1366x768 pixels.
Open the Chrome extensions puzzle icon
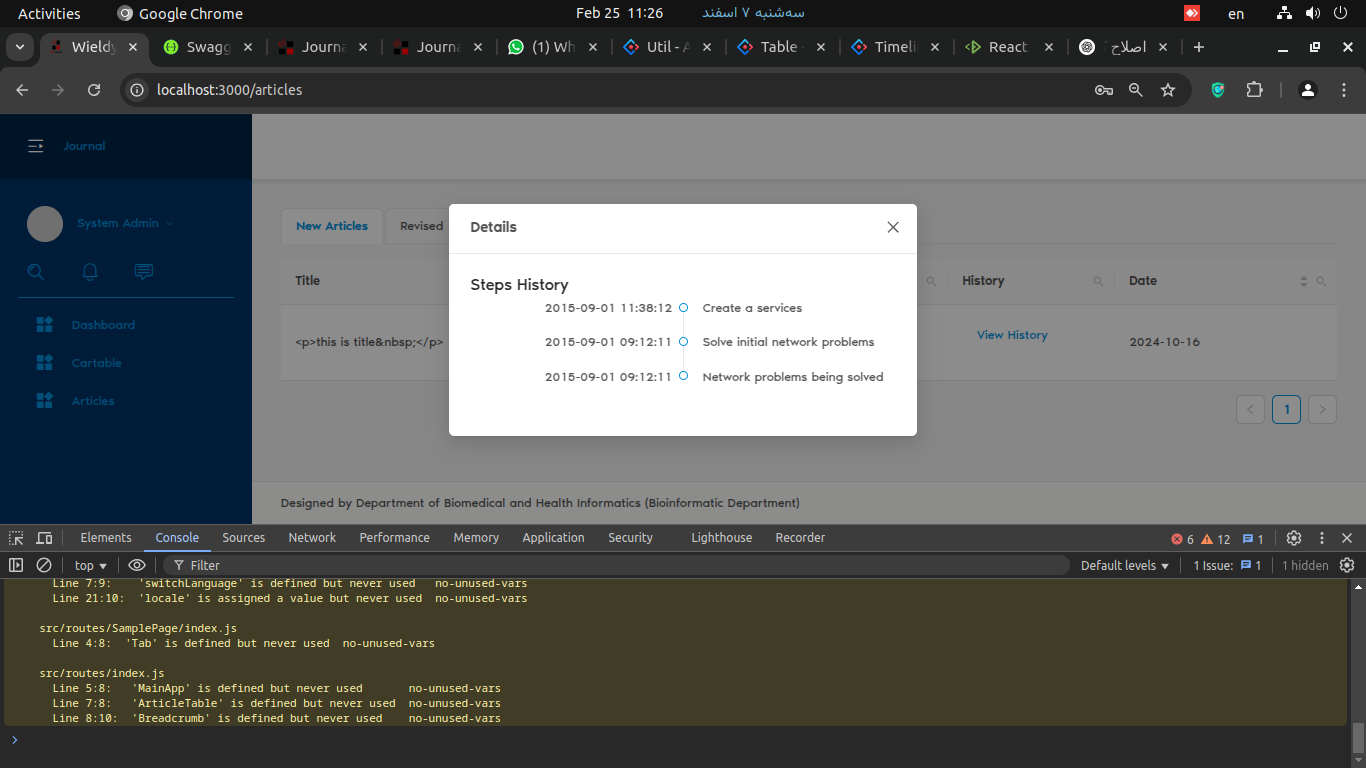(x=1254, y=90)
